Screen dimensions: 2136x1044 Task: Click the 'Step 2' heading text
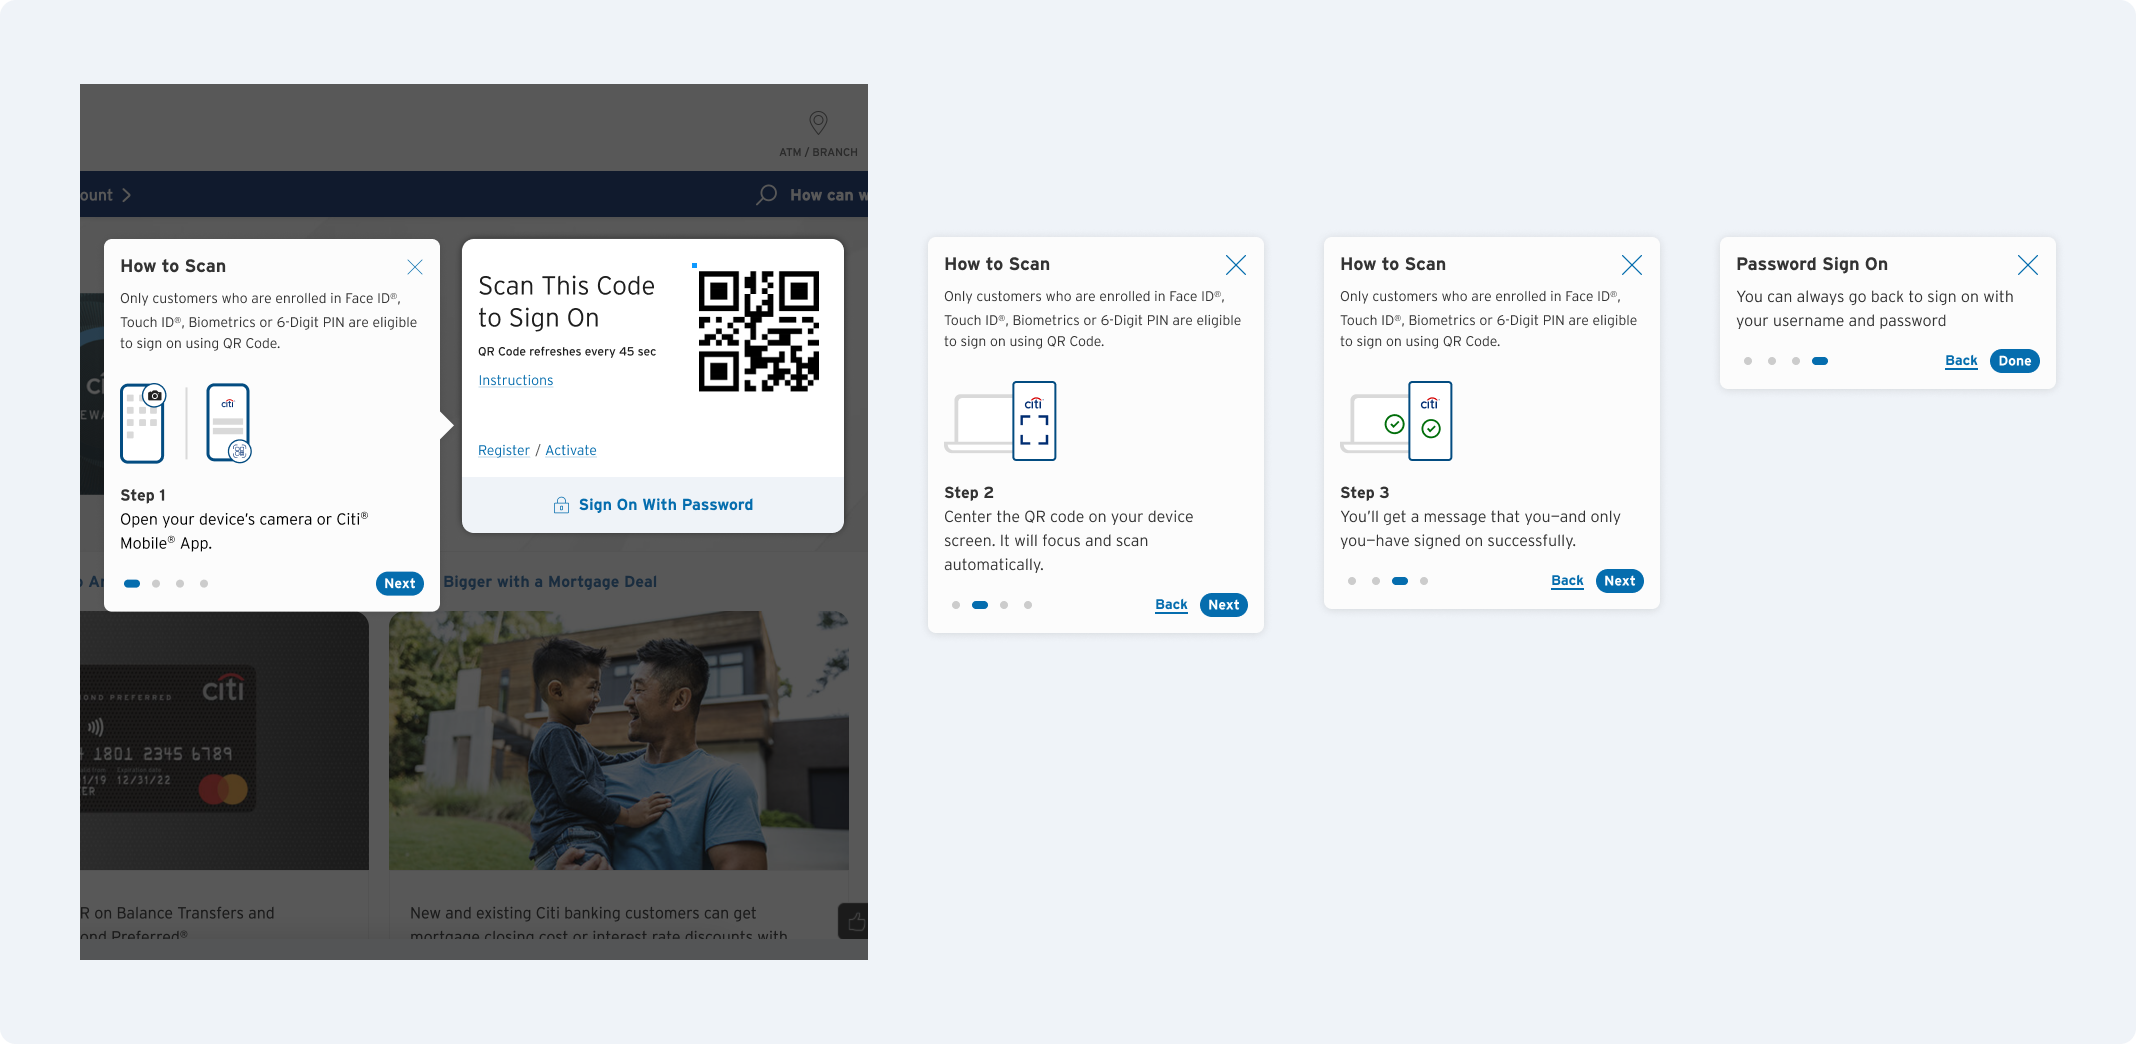[969, 493]
